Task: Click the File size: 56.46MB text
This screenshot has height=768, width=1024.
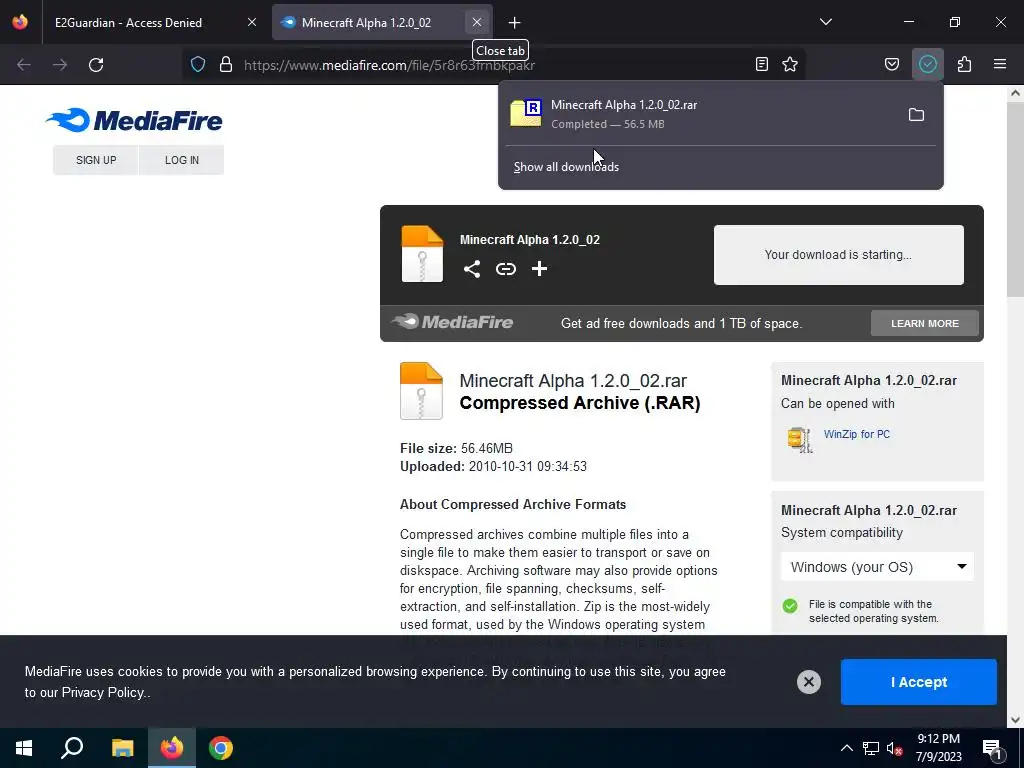Action: click(x=456, y=449)
